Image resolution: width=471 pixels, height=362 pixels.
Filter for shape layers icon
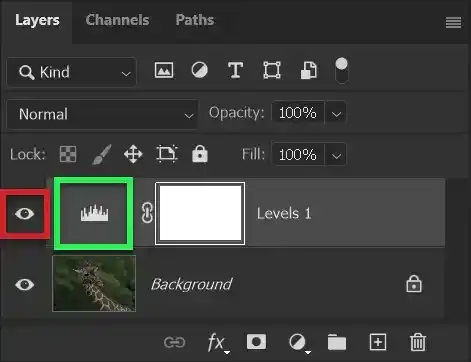(x=272, y=70)
